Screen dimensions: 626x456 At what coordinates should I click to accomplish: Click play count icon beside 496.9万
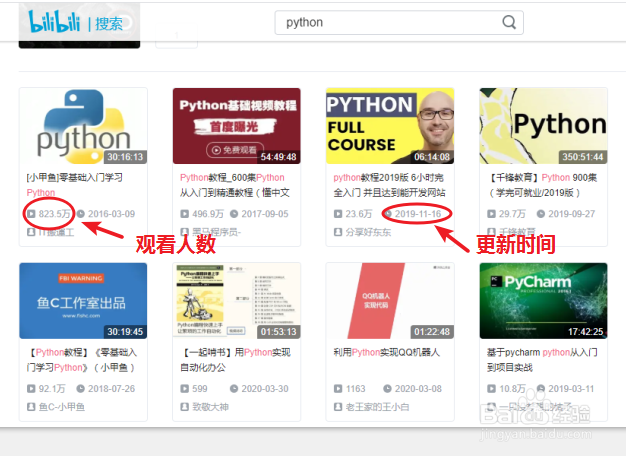(x=184, y=214)
